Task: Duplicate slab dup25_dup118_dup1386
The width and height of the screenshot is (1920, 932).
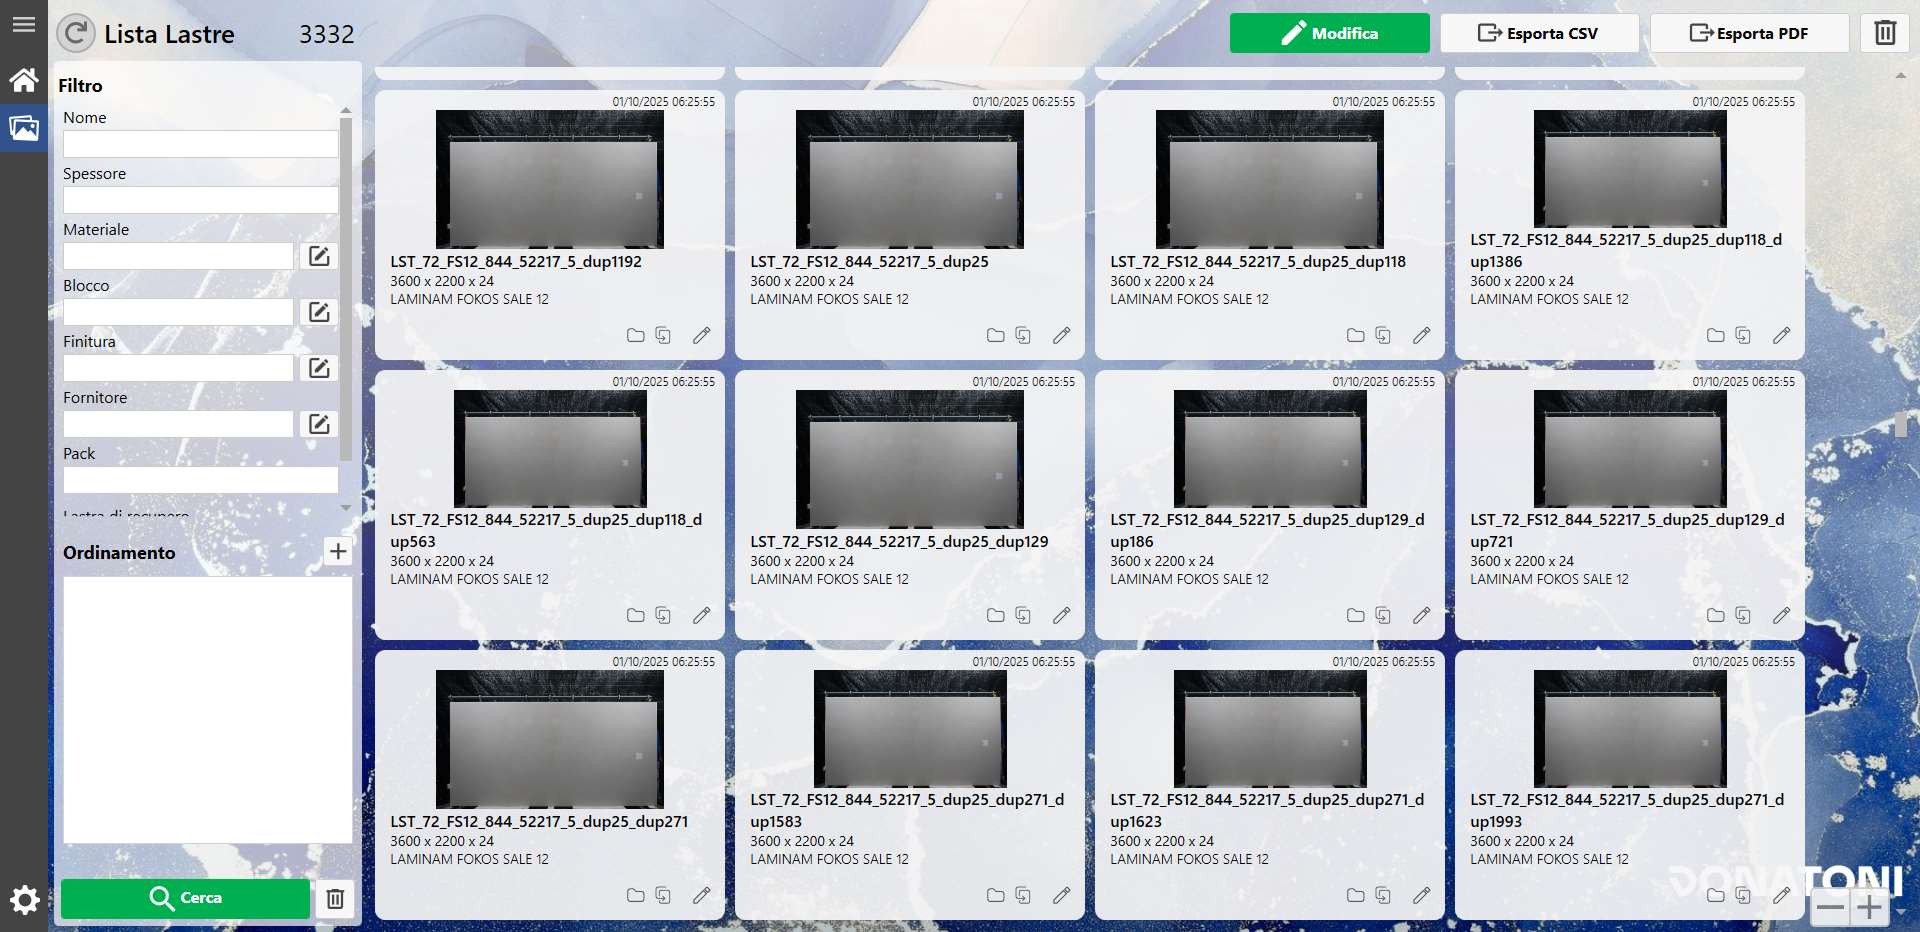Action: (1743, 335)
